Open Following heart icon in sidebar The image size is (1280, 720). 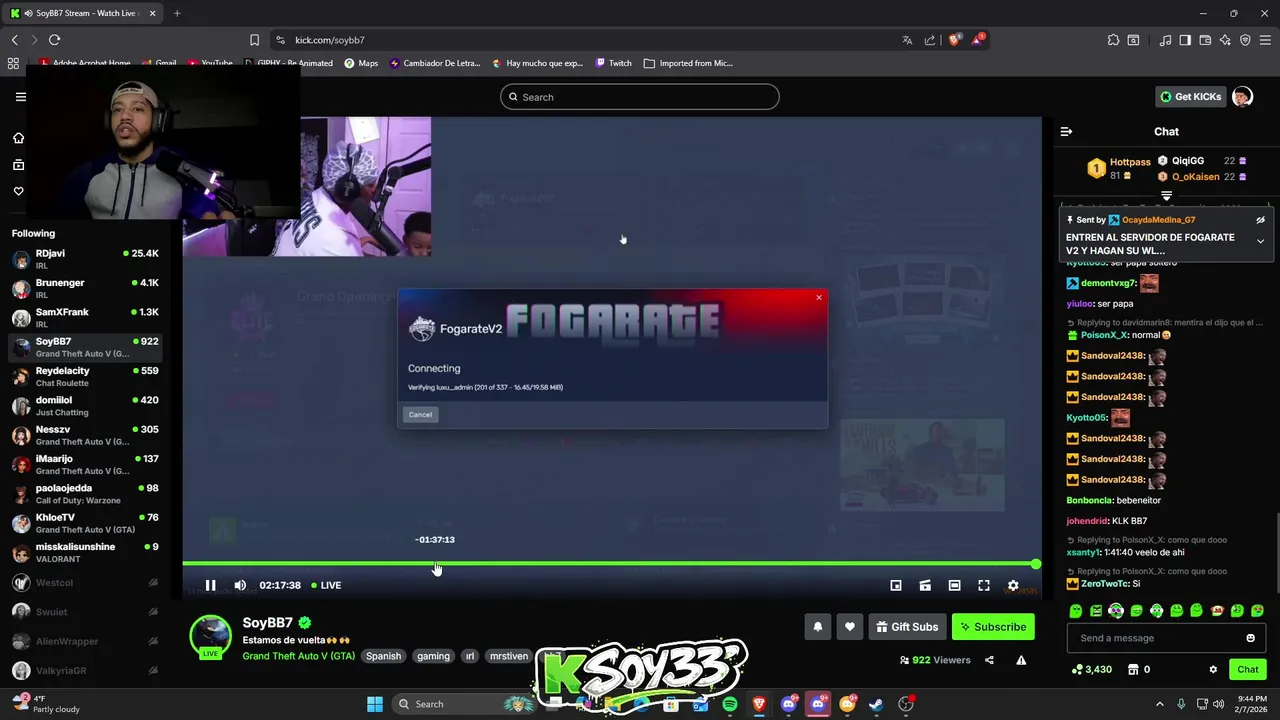point(18,191)
